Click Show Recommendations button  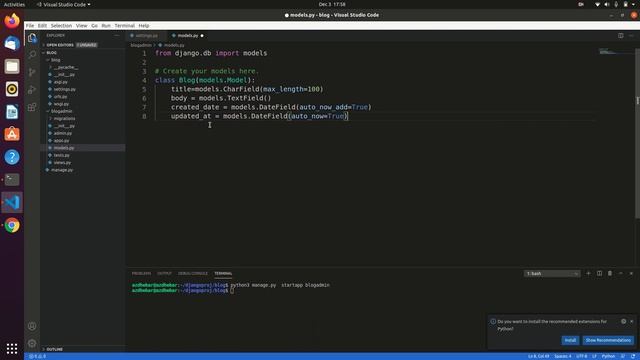pyautogui.click(x=608, y=340)
